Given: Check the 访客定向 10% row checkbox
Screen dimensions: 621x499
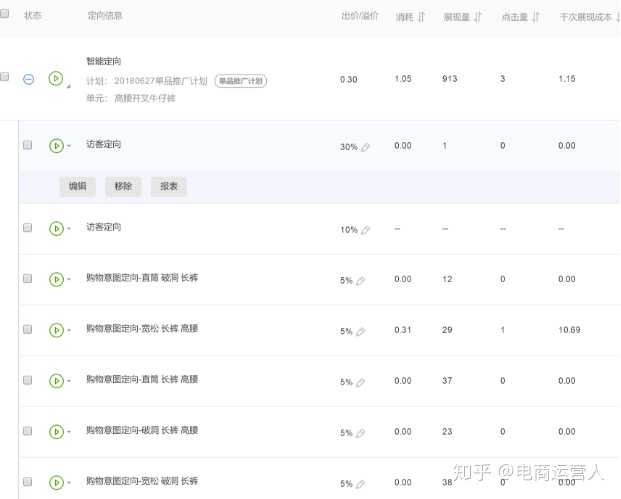Looking at the screenshot, I should pos(27,227).
